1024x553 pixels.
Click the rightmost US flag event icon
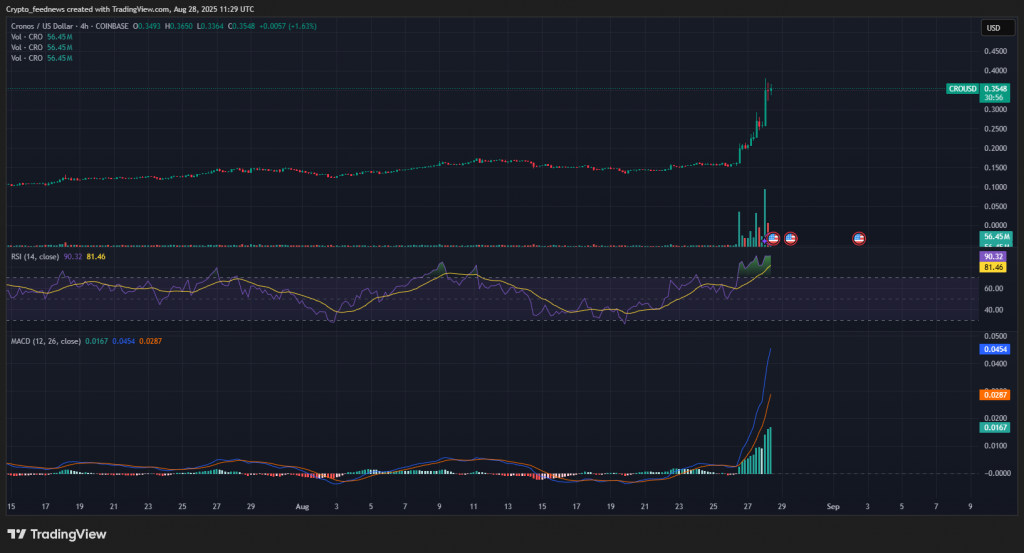858,238
